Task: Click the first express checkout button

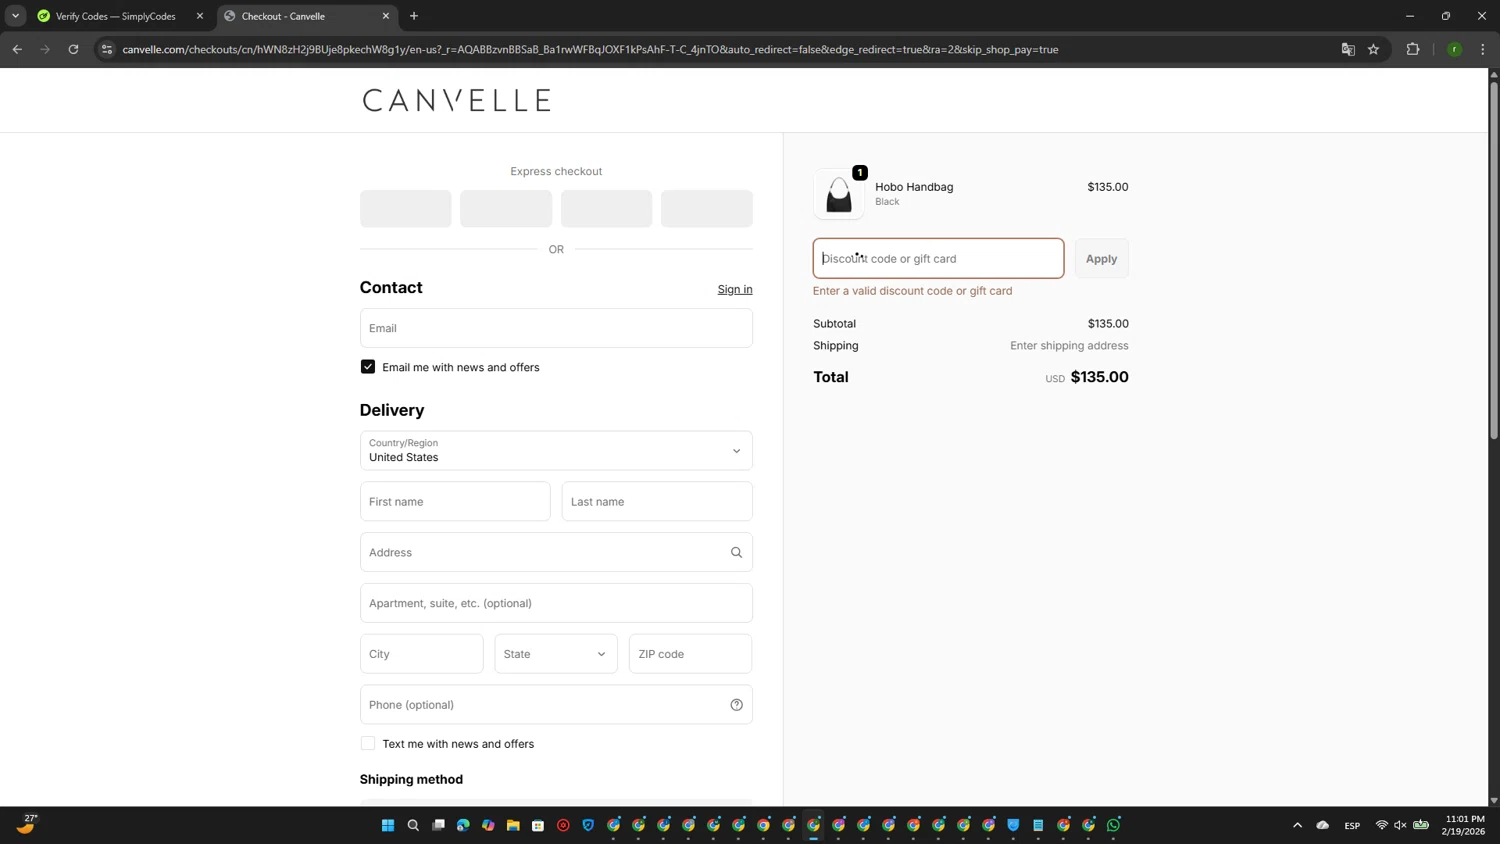Action: tap(405, 209)
